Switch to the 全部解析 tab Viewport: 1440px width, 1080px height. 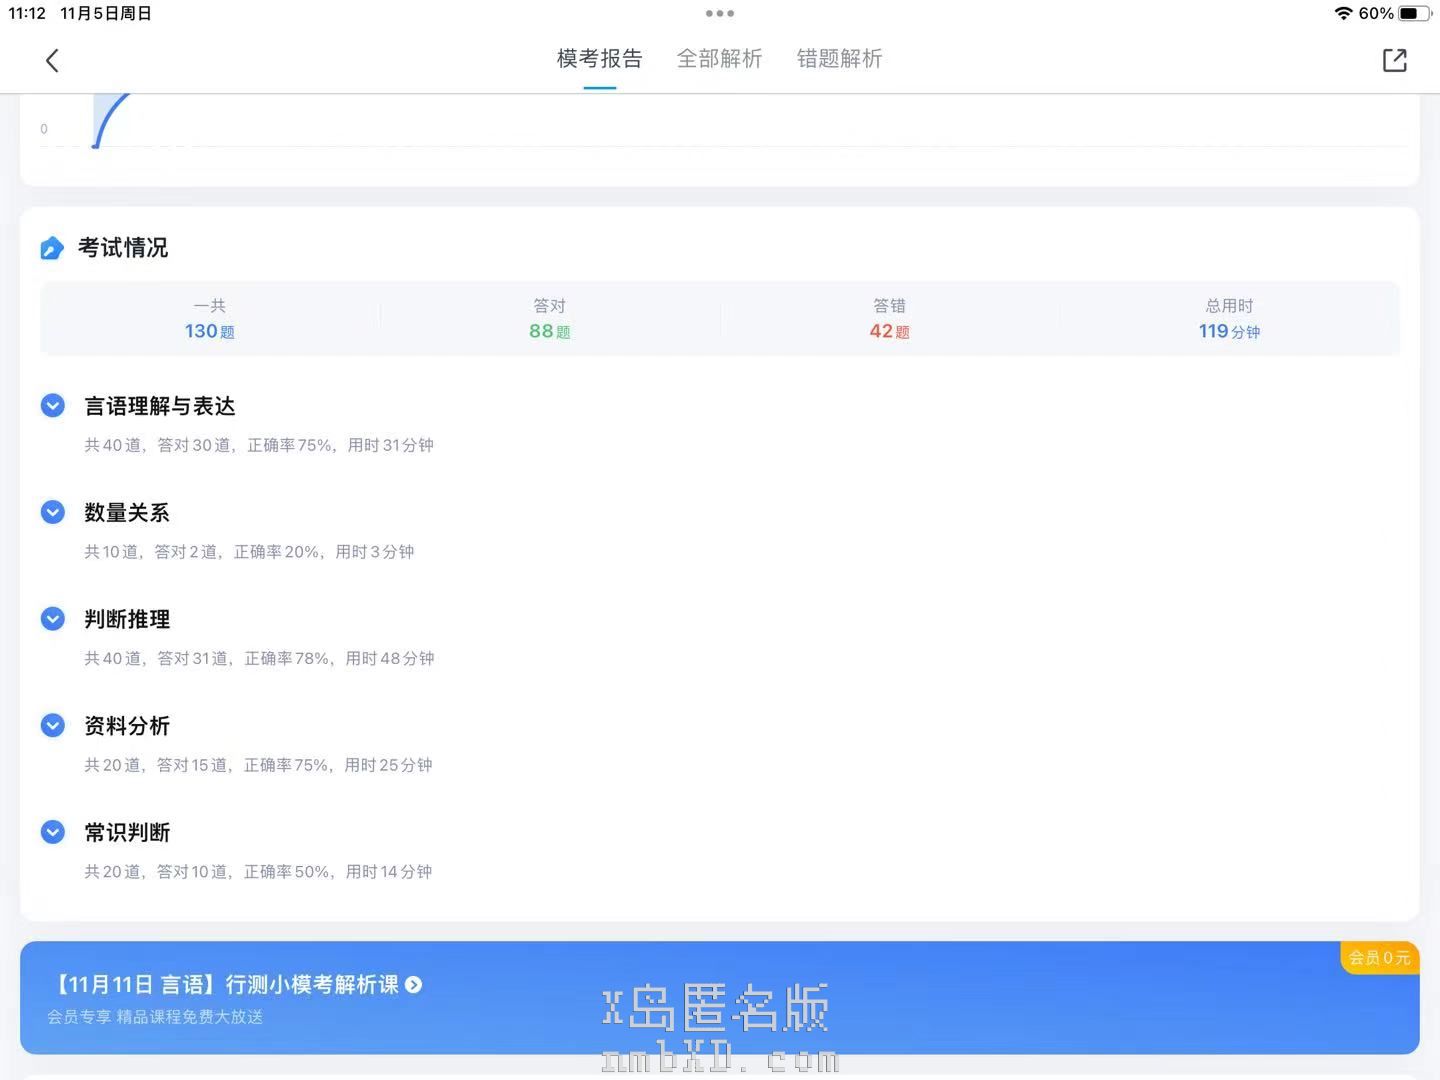[719, 59]
